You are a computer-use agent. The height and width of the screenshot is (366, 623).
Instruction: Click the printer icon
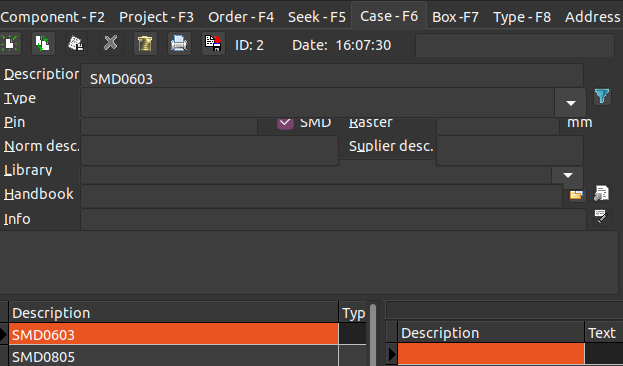179,43
